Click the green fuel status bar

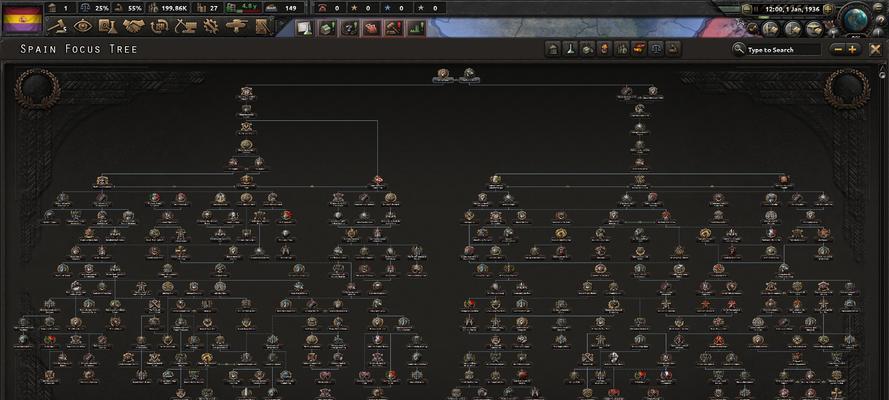point(243,8)
